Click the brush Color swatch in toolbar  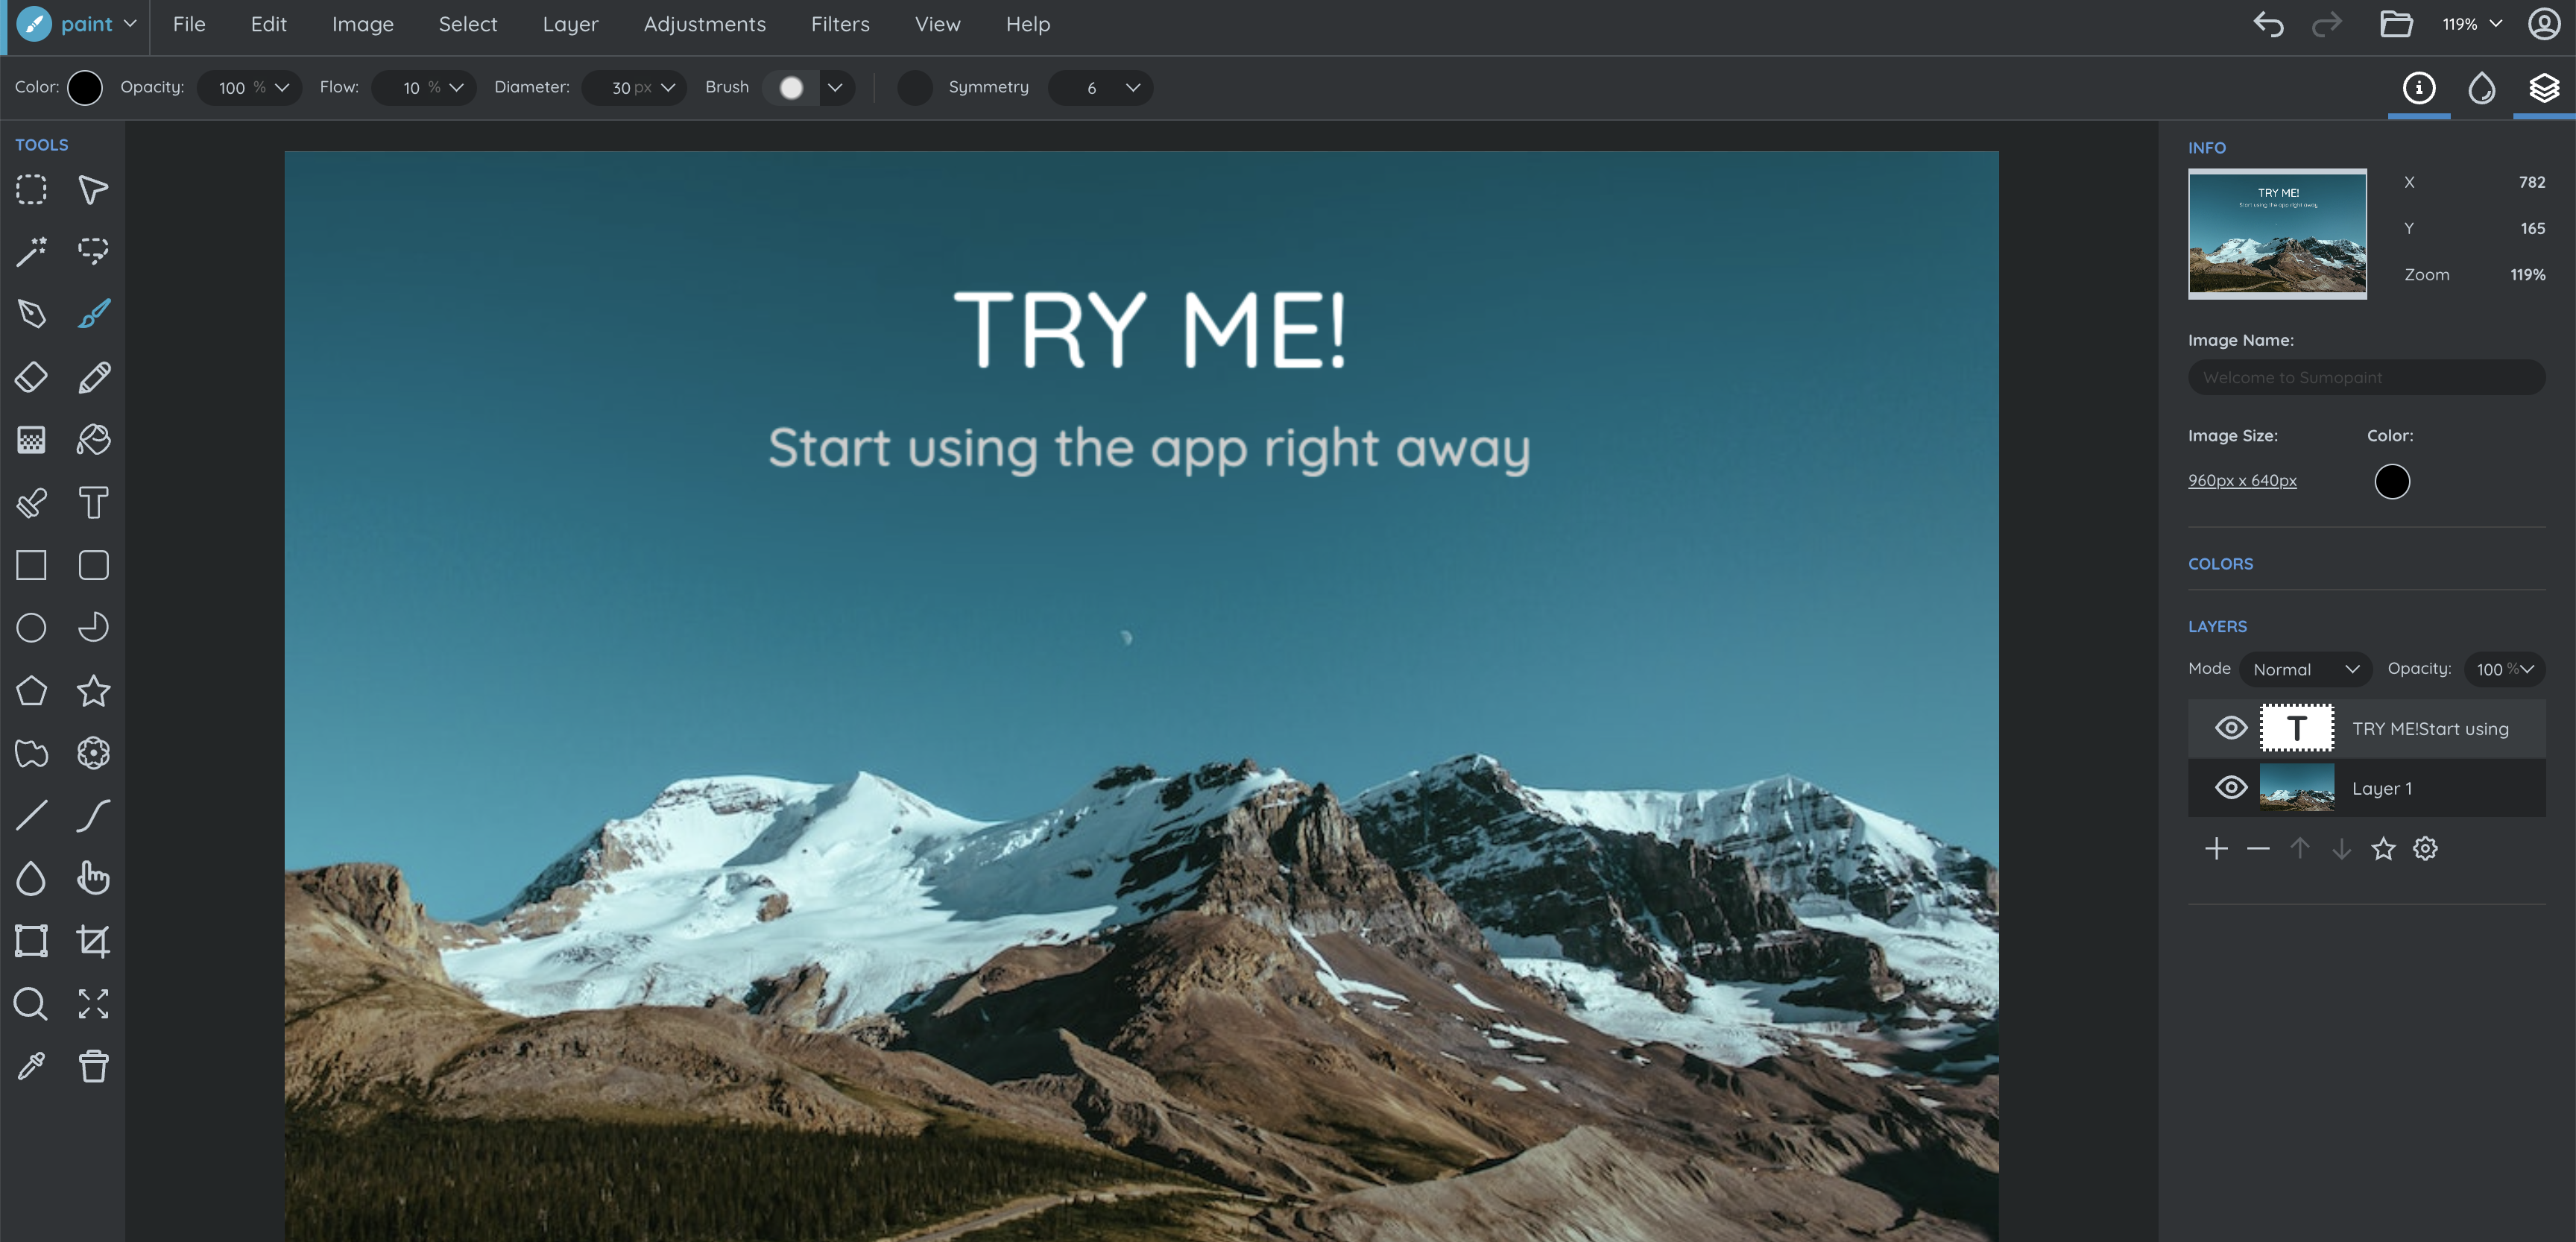click(85, 88)
